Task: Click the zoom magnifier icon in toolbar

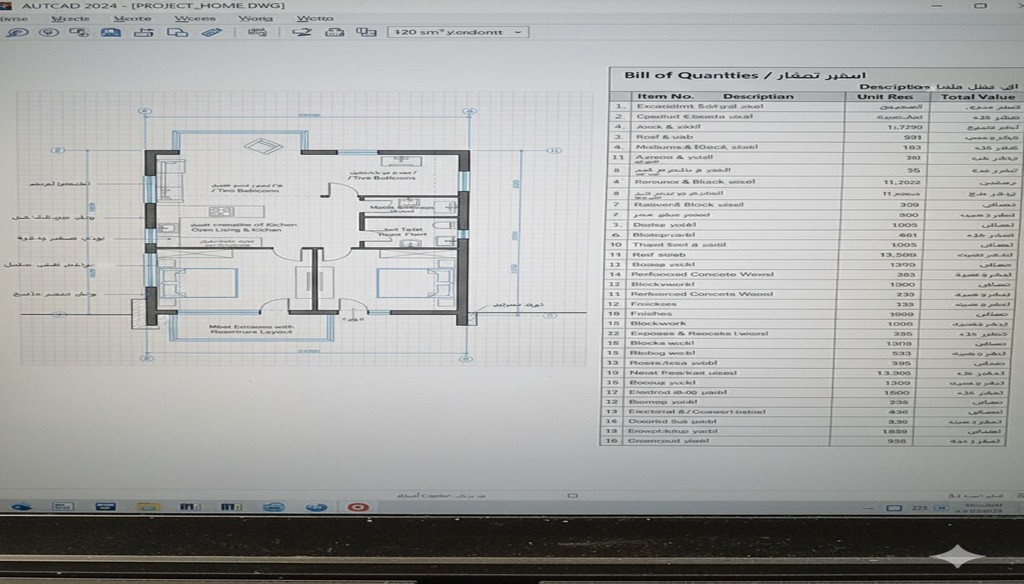Action: coord(17,32)
